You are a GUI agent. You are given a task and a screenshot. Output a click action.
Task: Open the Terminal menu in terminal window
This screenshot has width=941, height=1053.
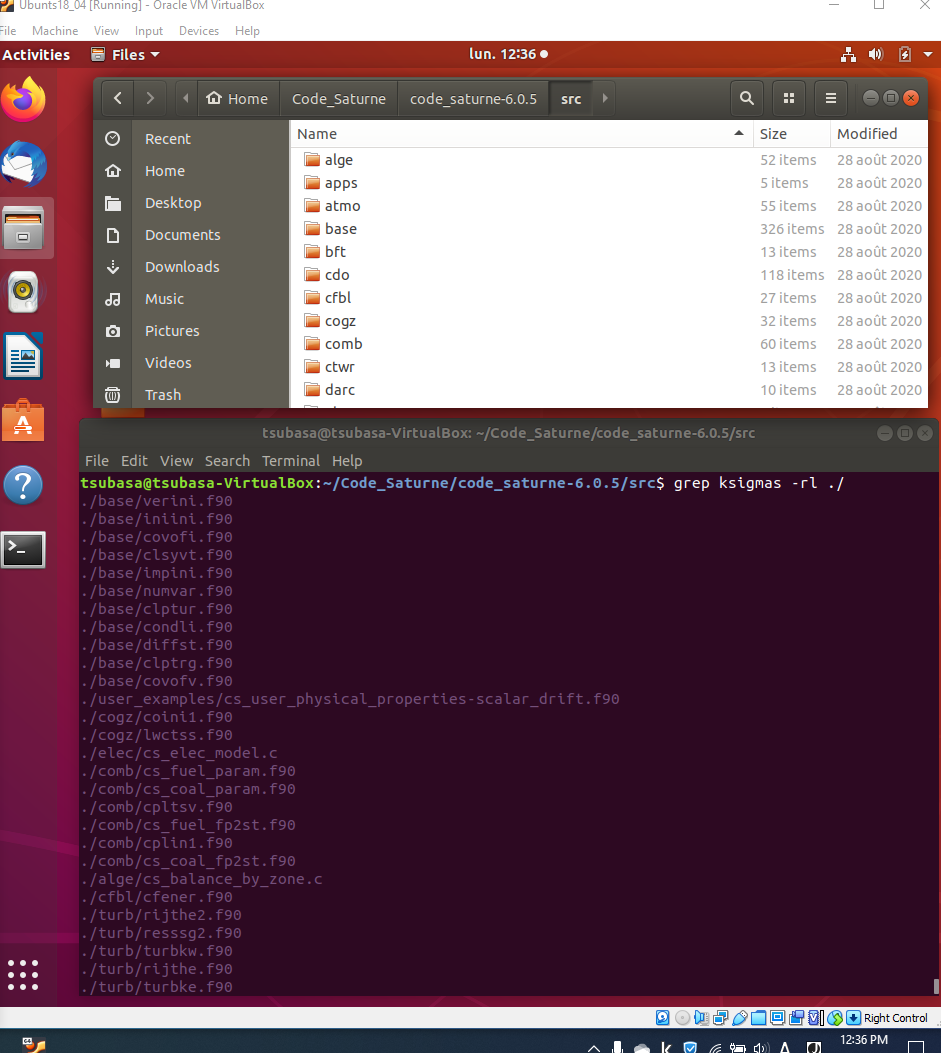[x=291, y=461]
